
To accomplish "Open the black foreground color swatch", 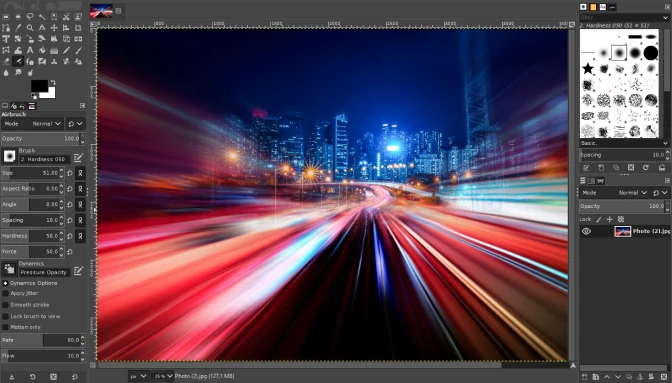I will (x=39, y=86).
